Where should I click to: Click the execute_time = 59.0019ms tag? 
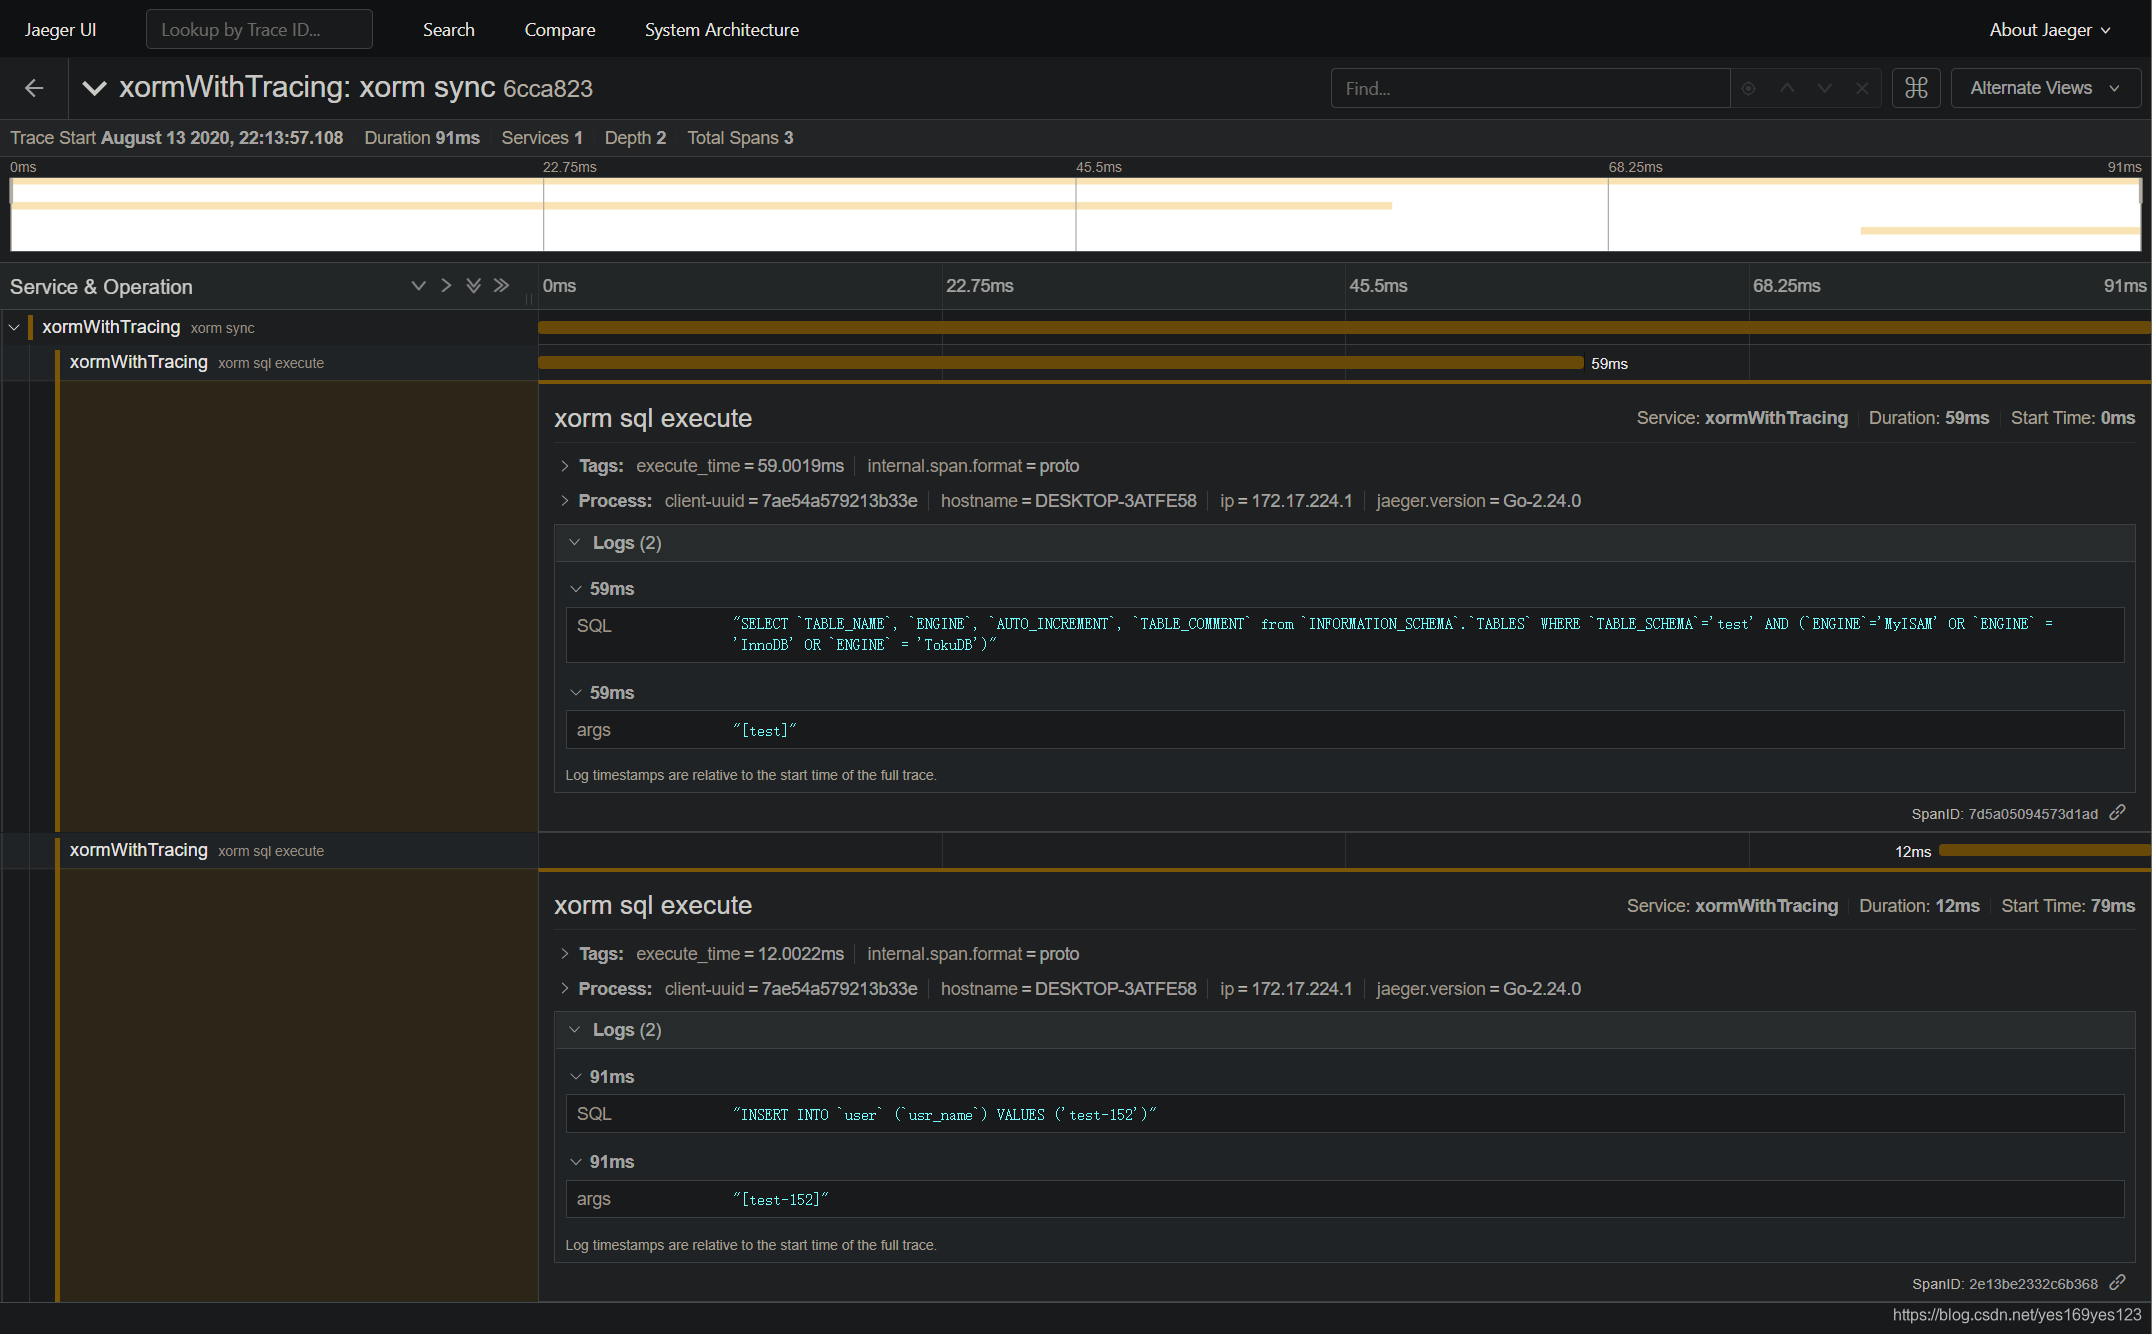point(740,466)
